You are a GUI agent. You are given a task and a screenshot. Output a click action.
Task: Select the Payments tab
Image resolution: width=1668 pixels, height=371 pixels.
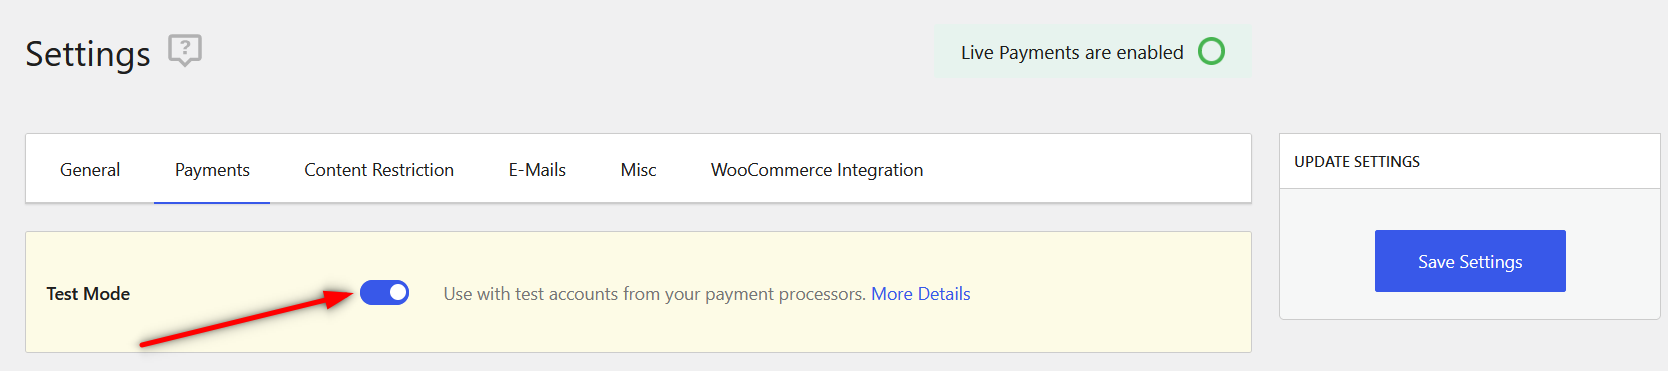pyautogui.click(x=212, y=170)
